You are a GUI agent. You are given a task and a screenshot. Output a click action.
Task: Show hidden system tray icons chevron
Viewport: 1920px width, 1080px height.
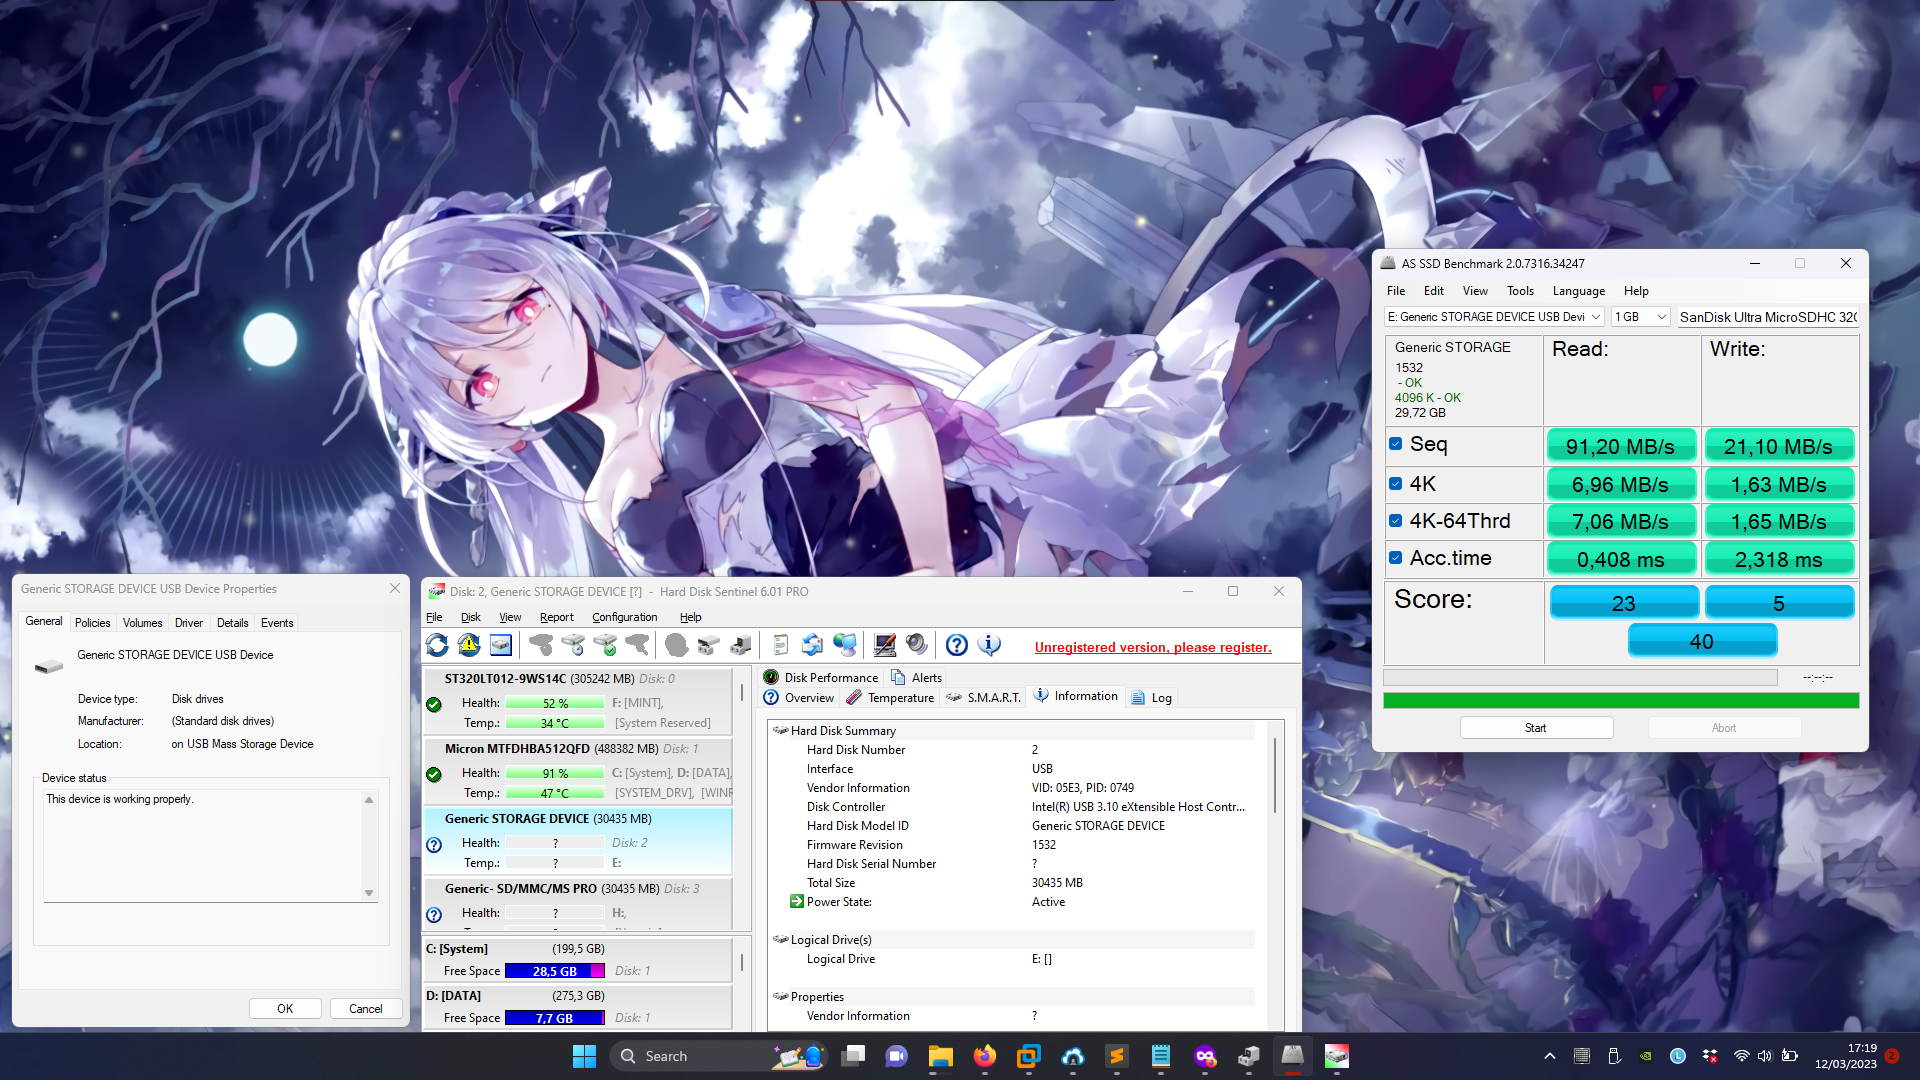pos(1550,1056)
